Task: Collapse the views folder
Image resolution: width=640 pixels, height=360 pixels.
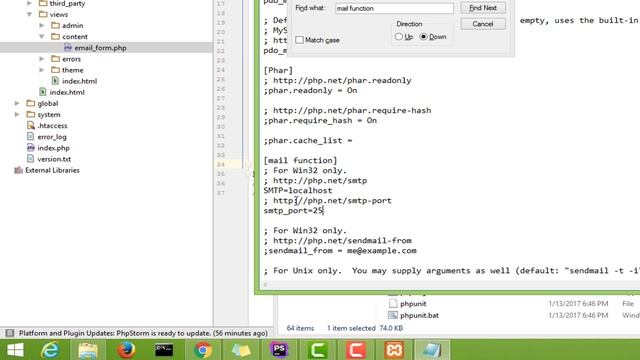Action: [x=29, y=14]
